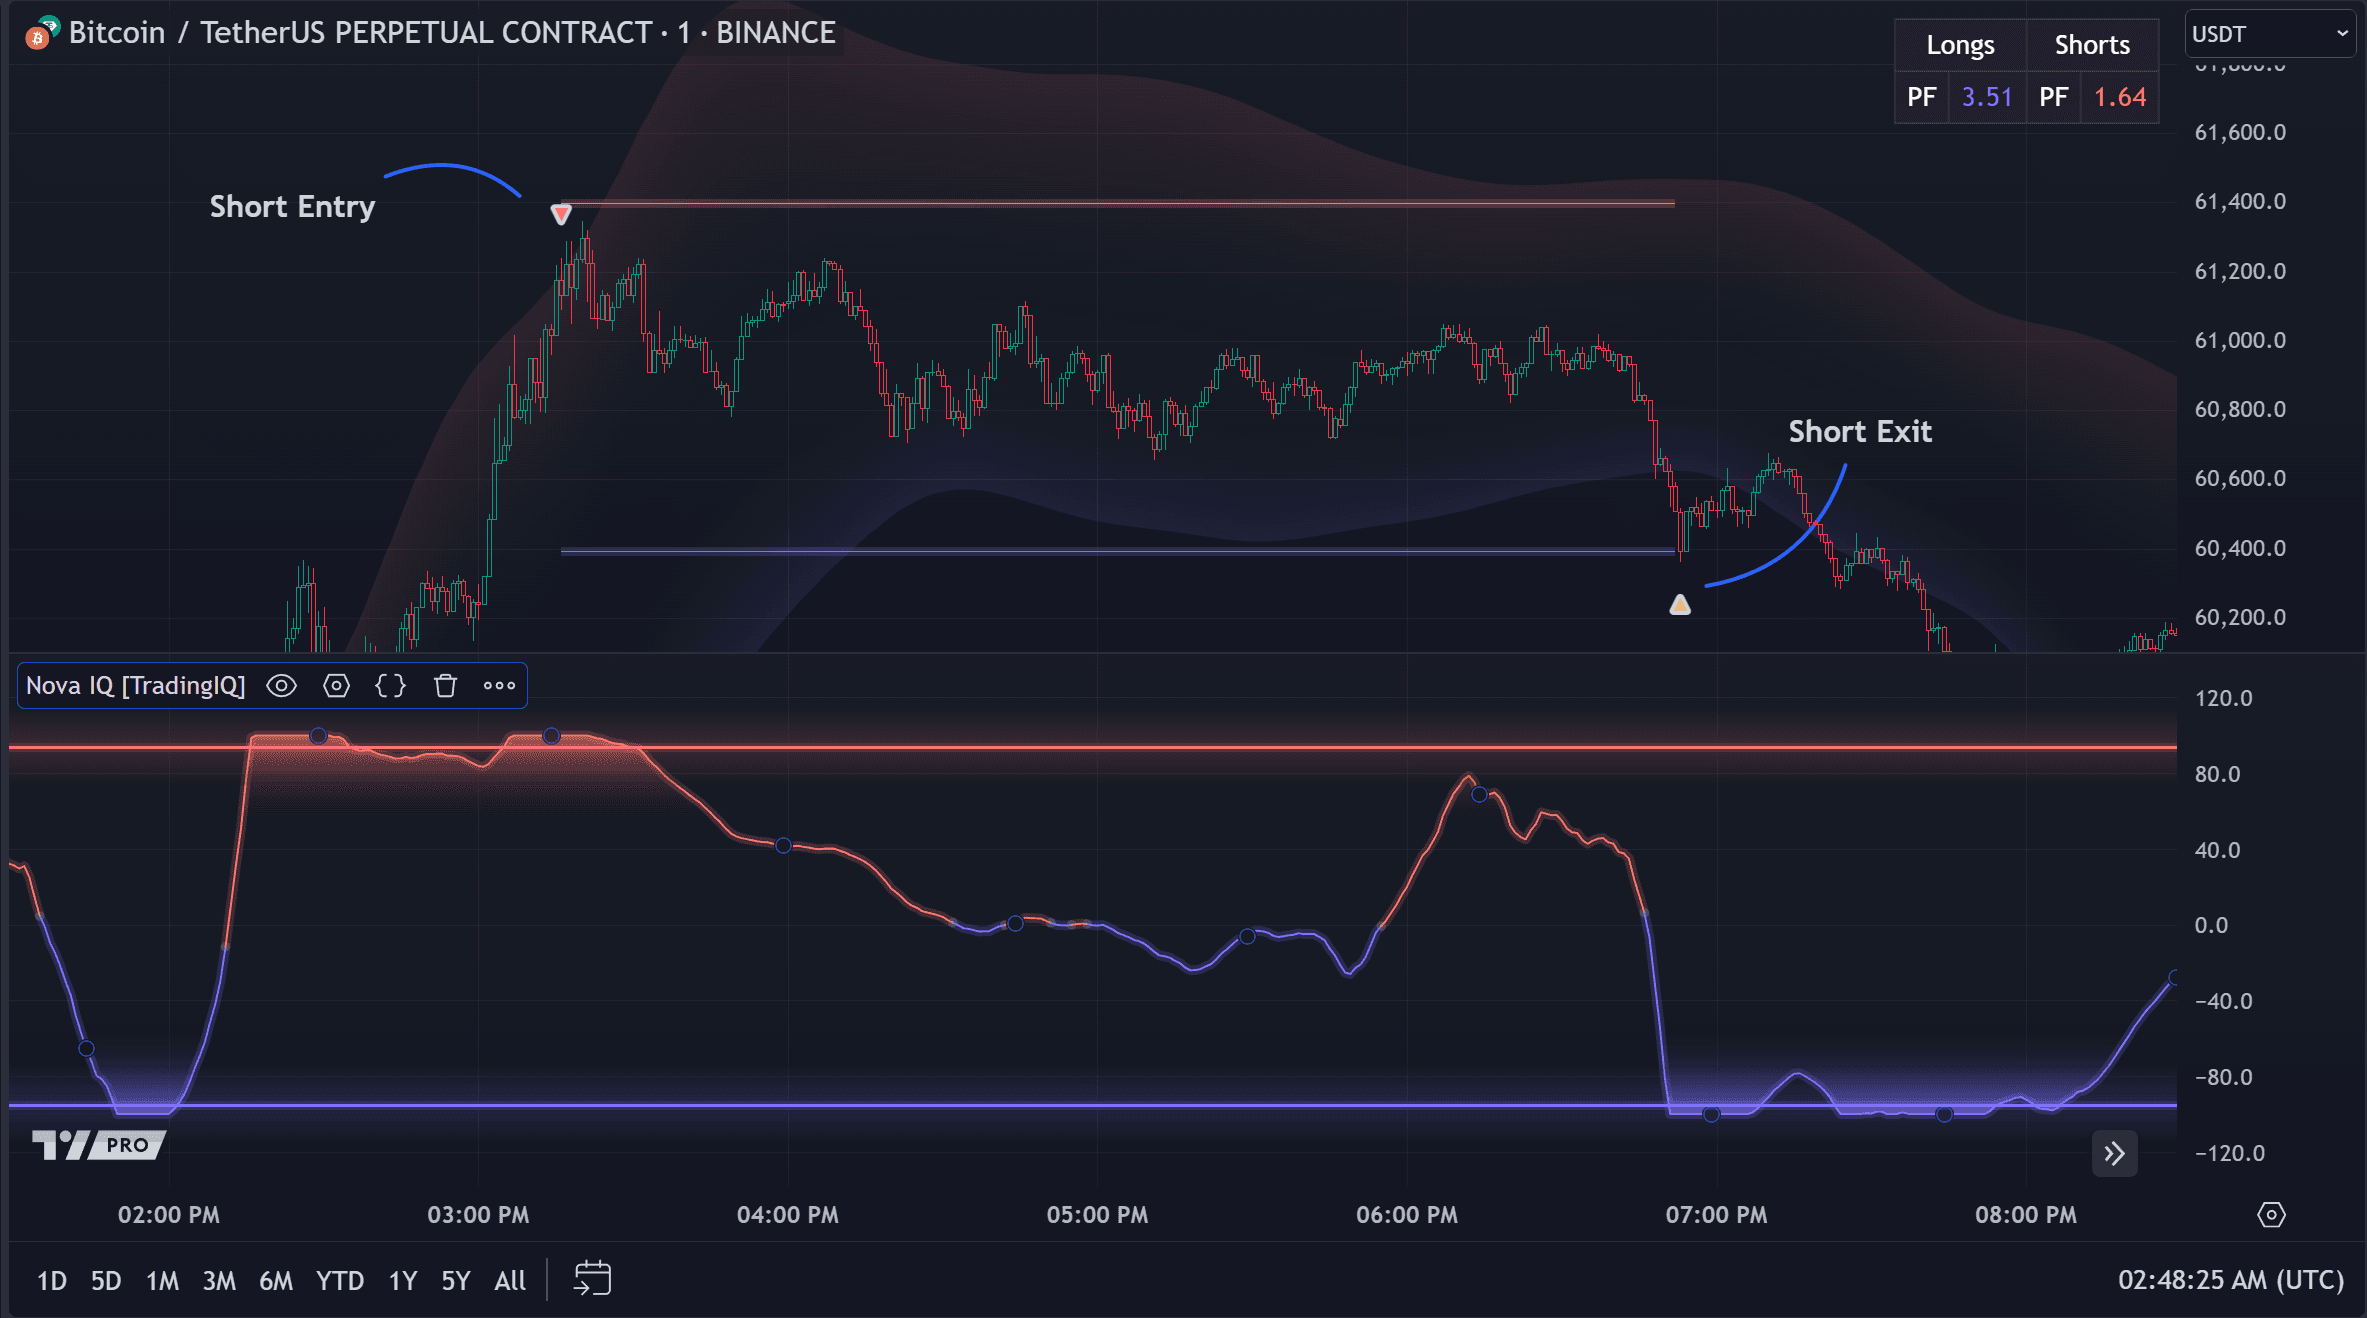The height and width of the screenshot is (1318, 2367).
Task: Click the 03:00 PM time axis label
Action: [x=478, y=1215]
